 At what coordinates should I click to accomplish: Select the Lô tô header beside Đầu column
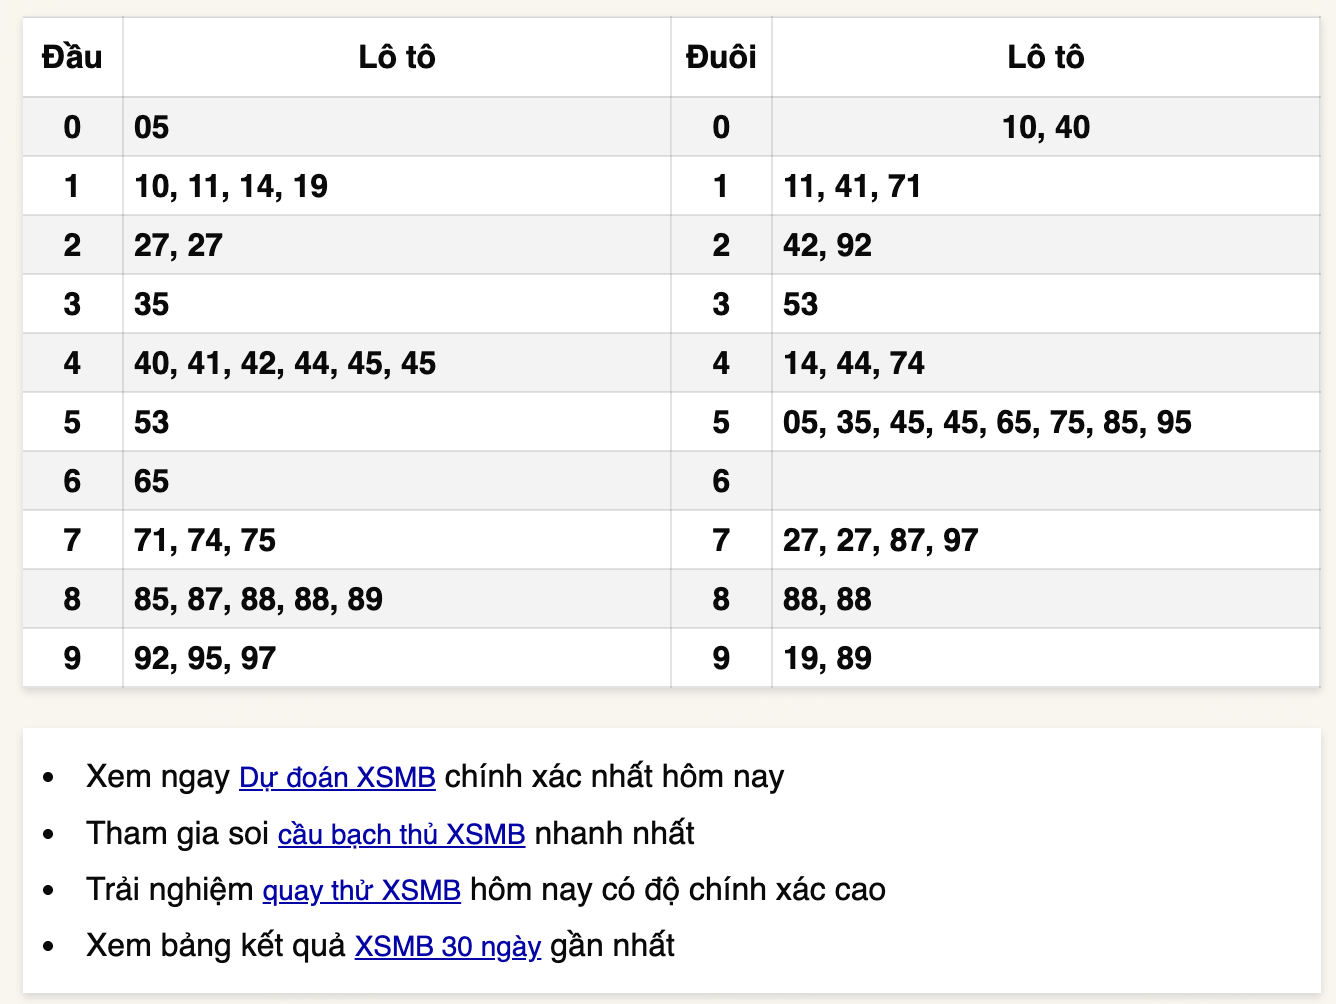click(x=396, y=57)
